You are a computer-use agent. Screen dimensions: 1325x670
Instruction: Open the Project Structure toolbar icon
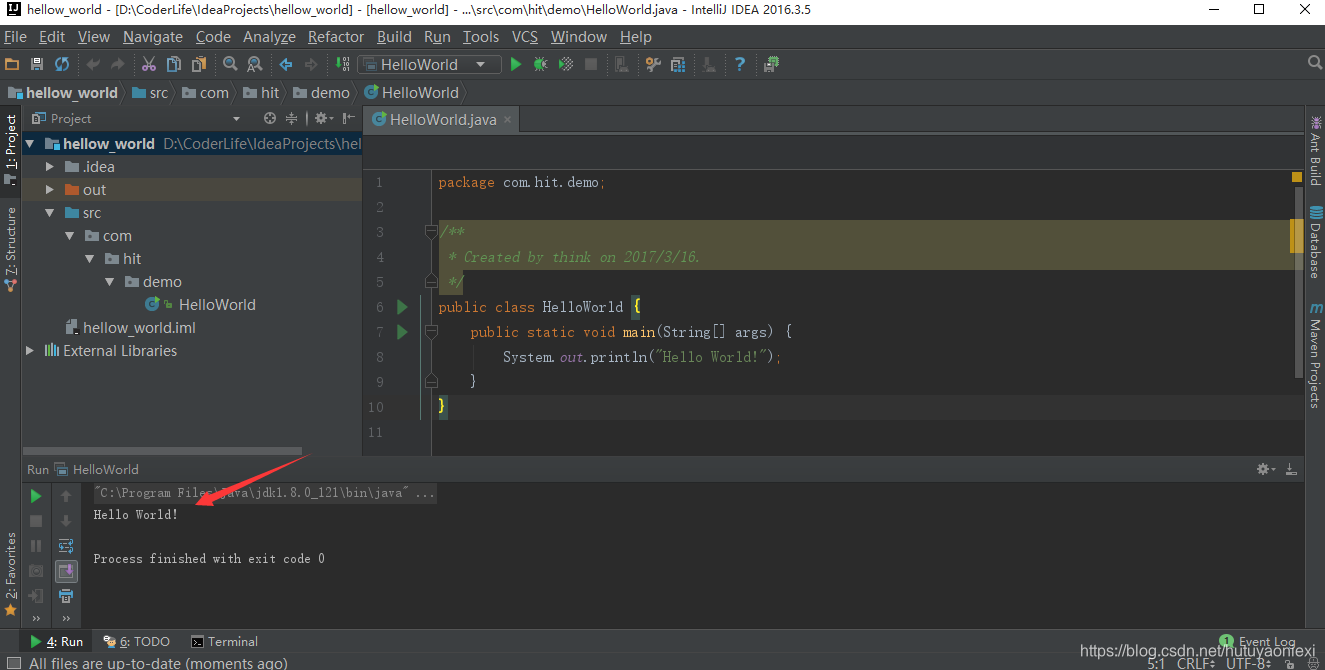[678, 64]
